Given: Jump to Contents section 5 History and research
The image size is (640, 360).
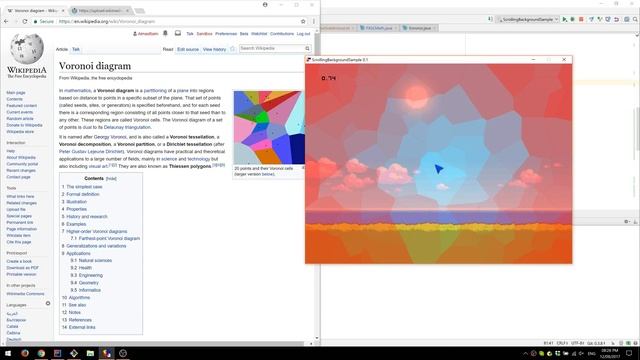Looking at the screenshot, I should 84,217.
